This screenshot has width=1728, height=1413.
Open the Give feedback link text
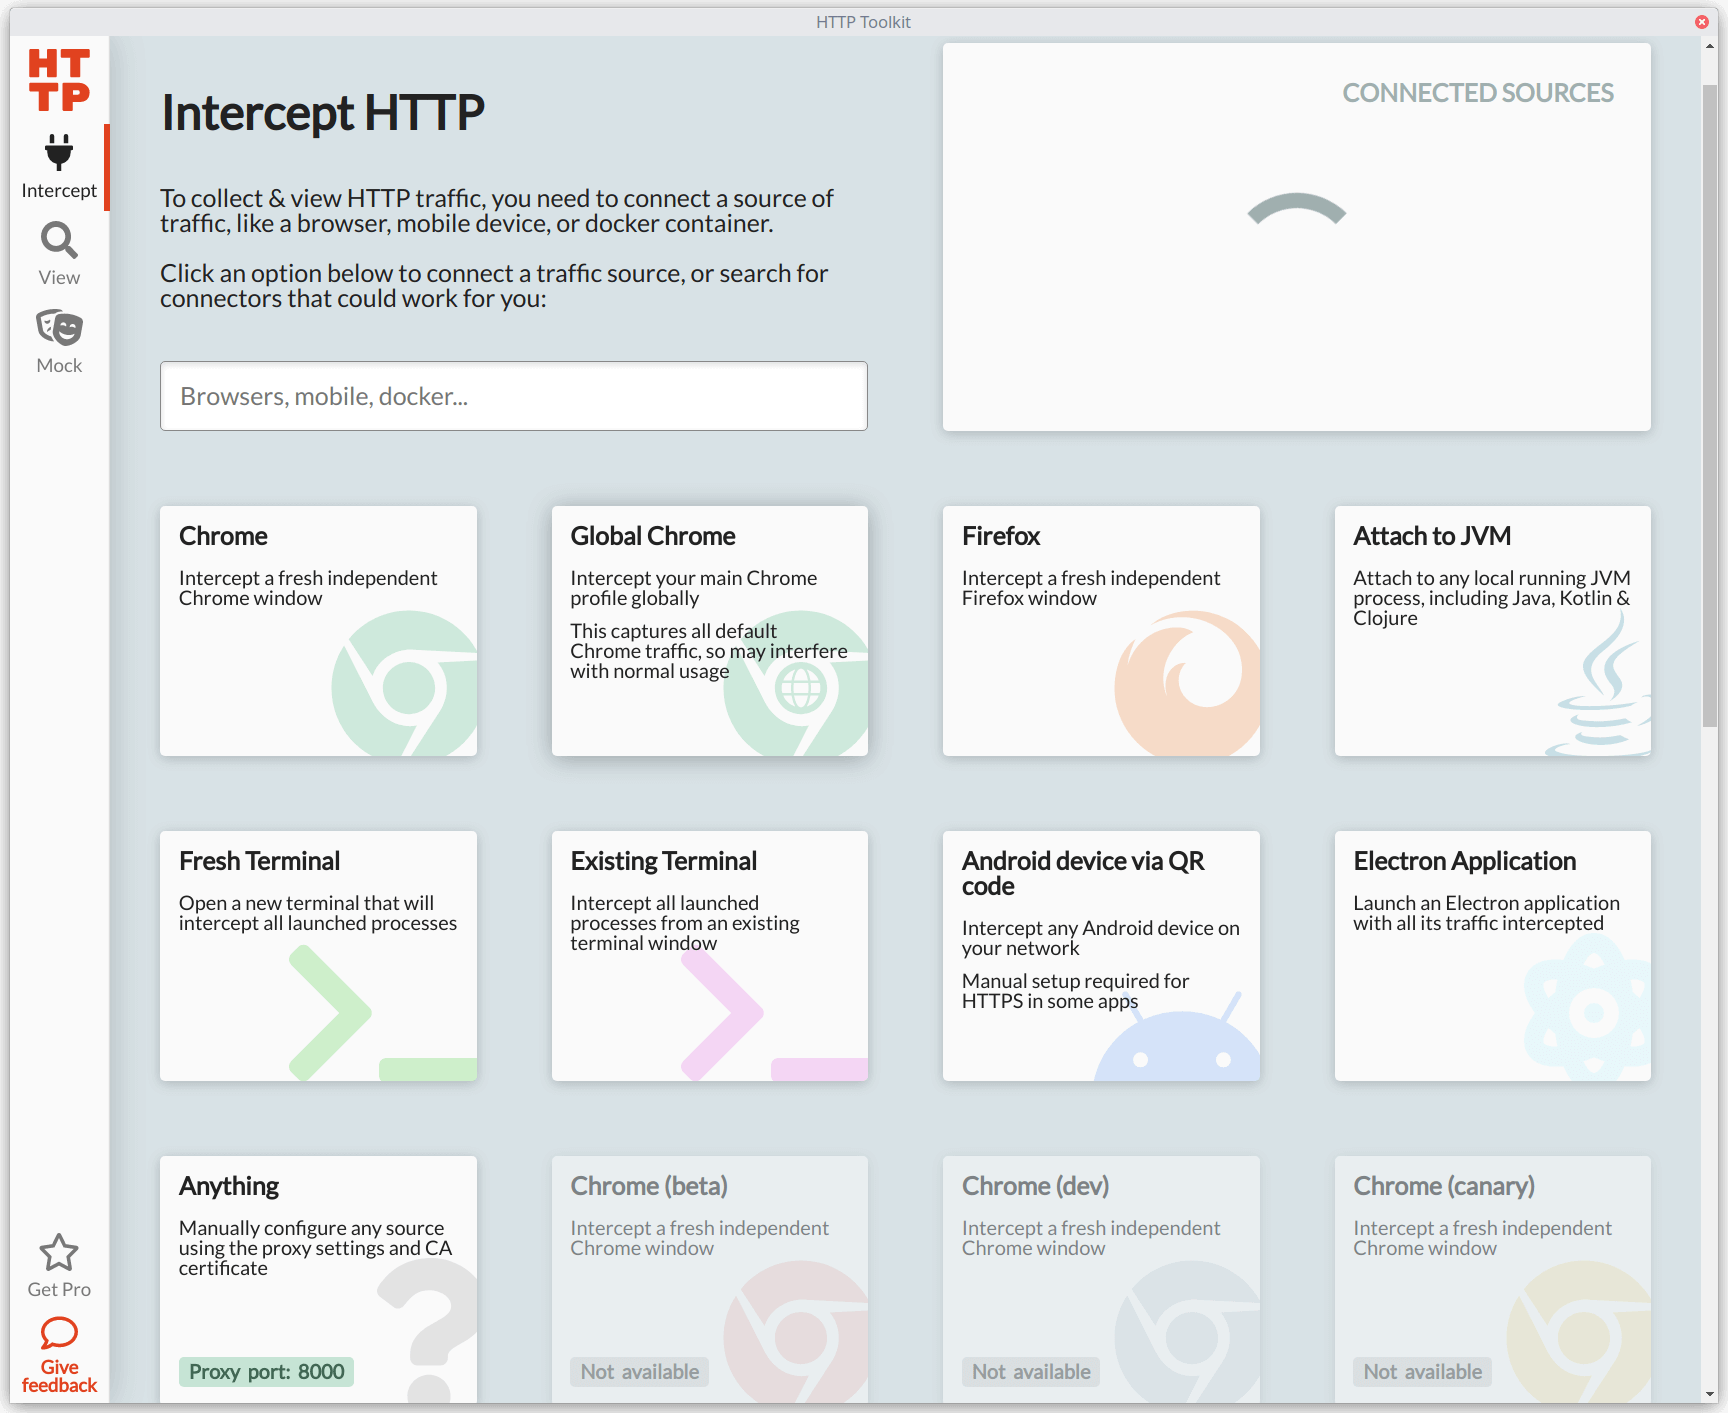point(59,1376)
